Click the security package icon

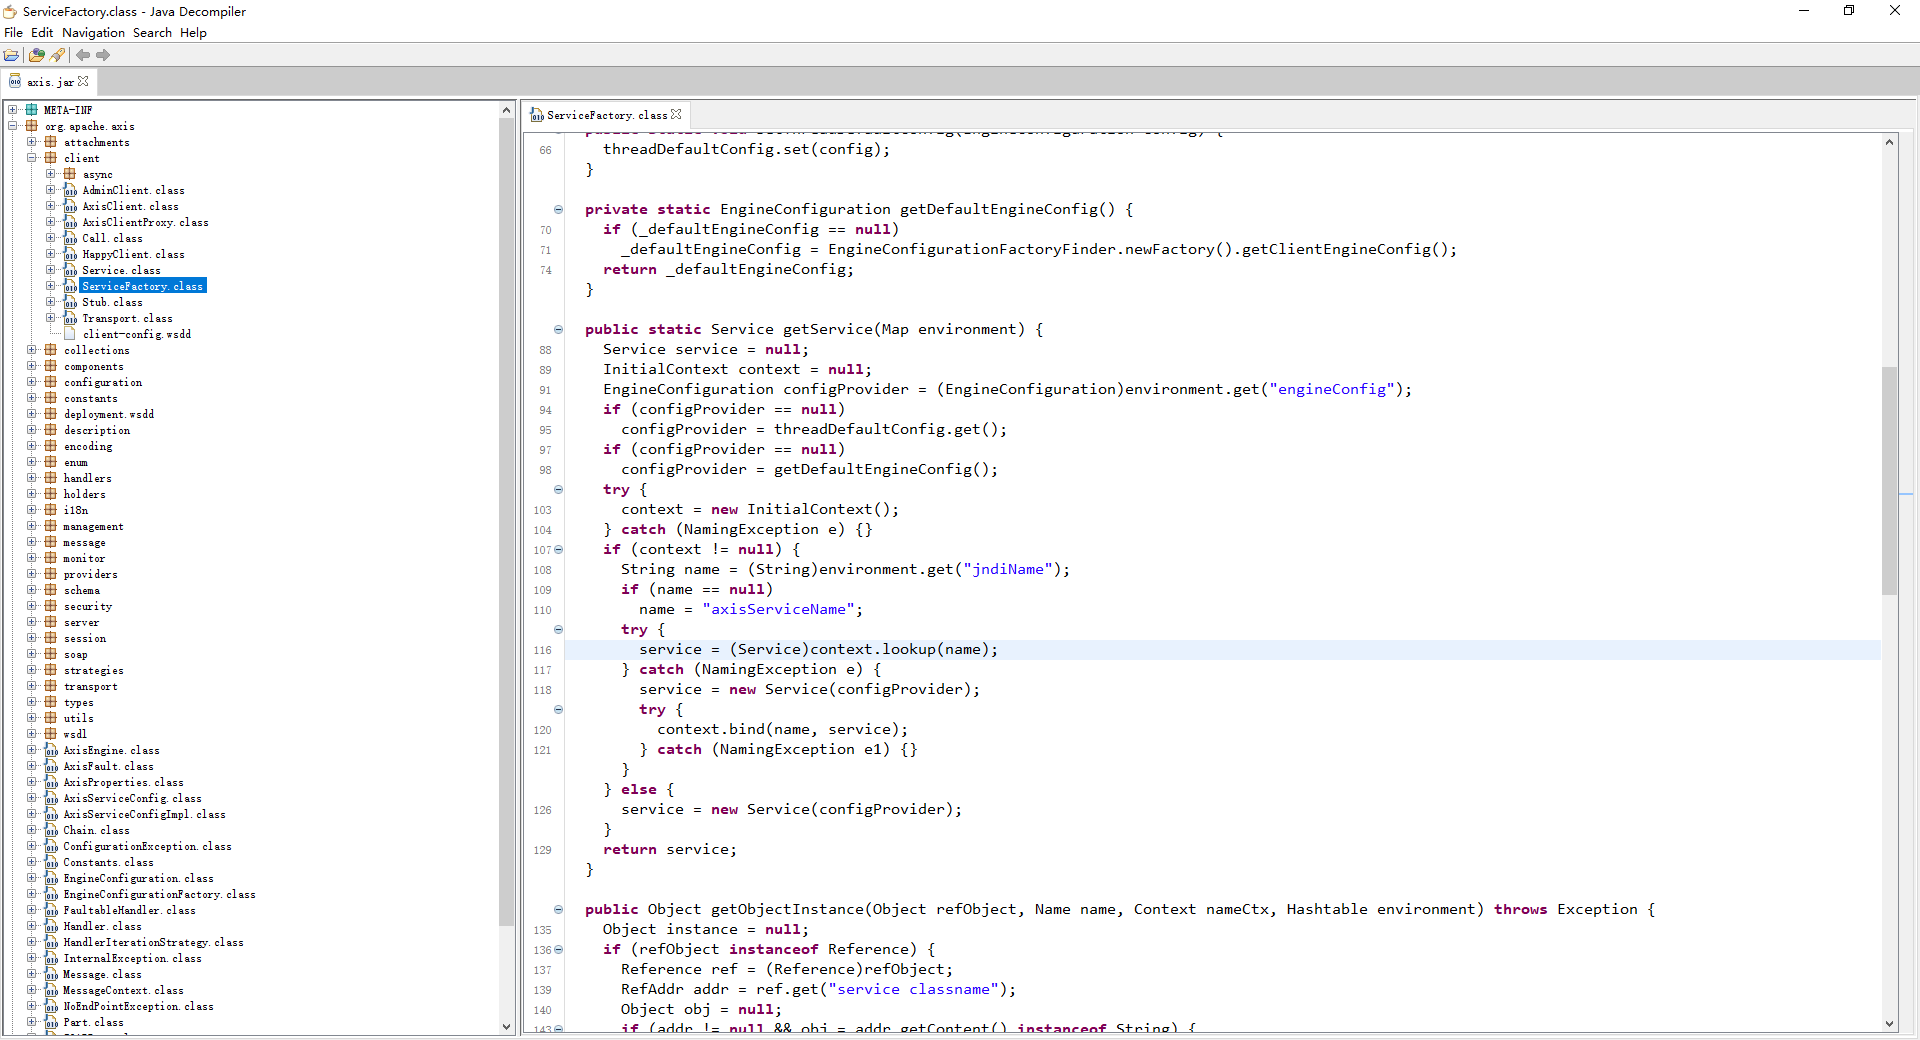51,606
